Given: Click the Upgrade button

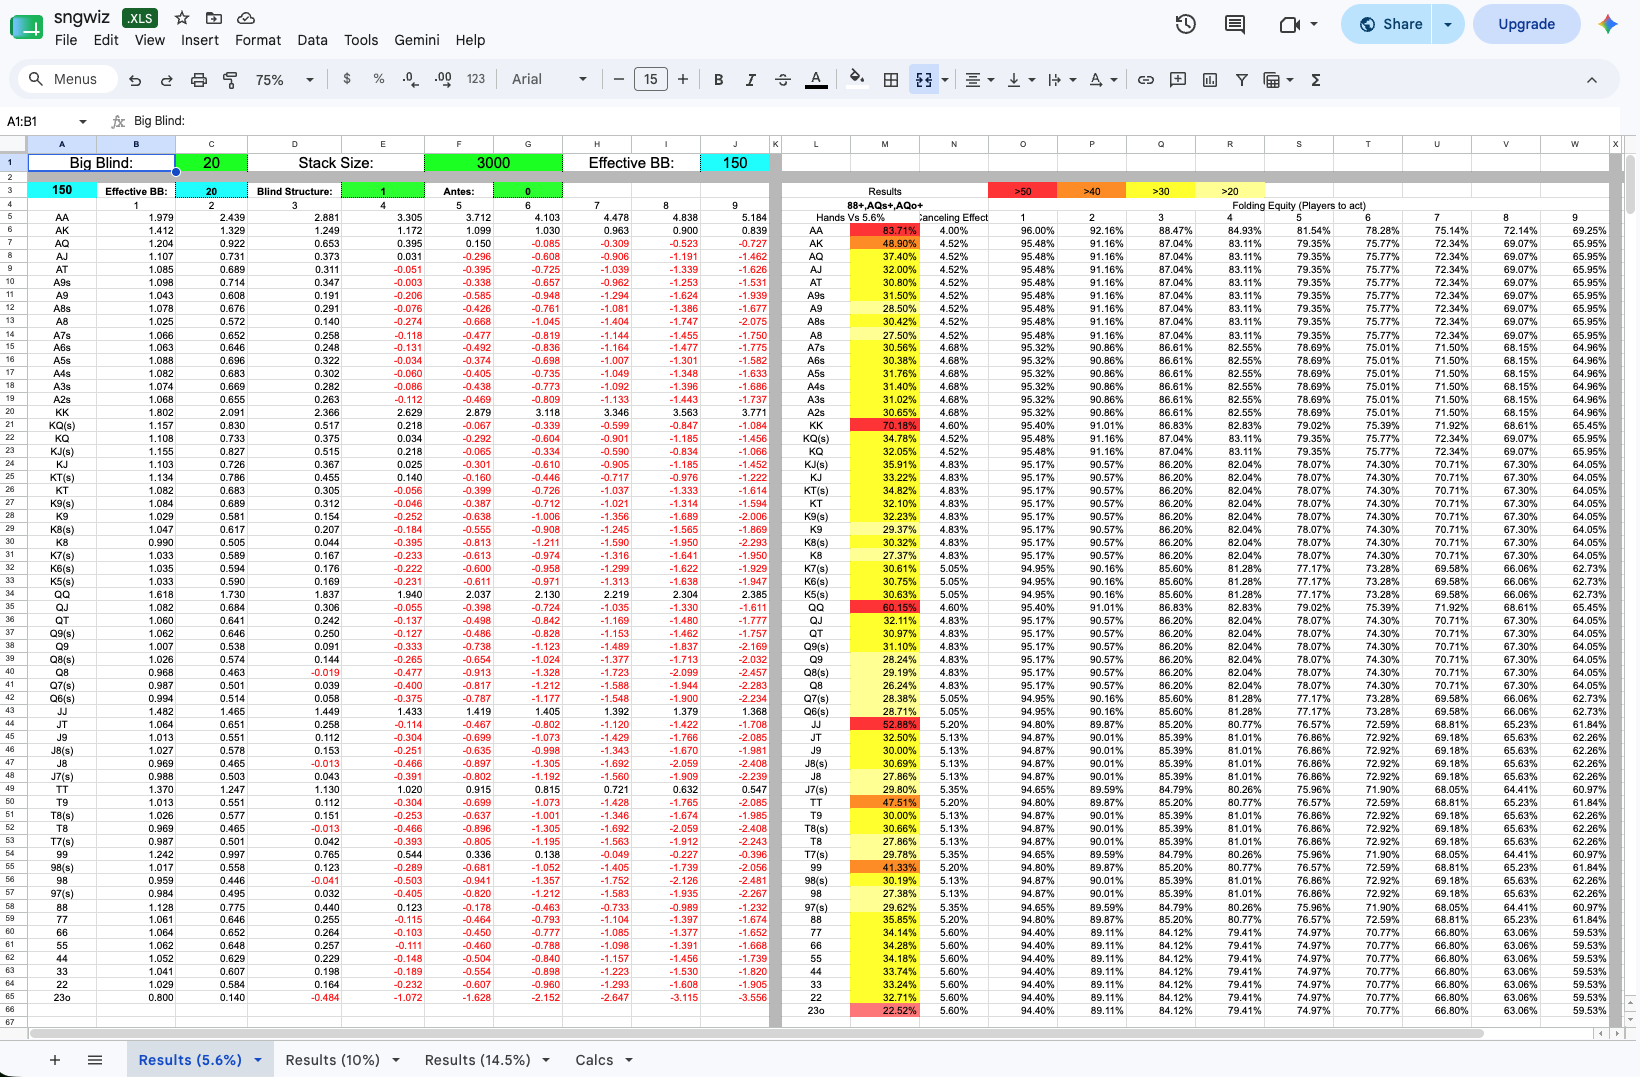Looking at the screenshot, I should pyautogui.click(x=1526, y=24).
